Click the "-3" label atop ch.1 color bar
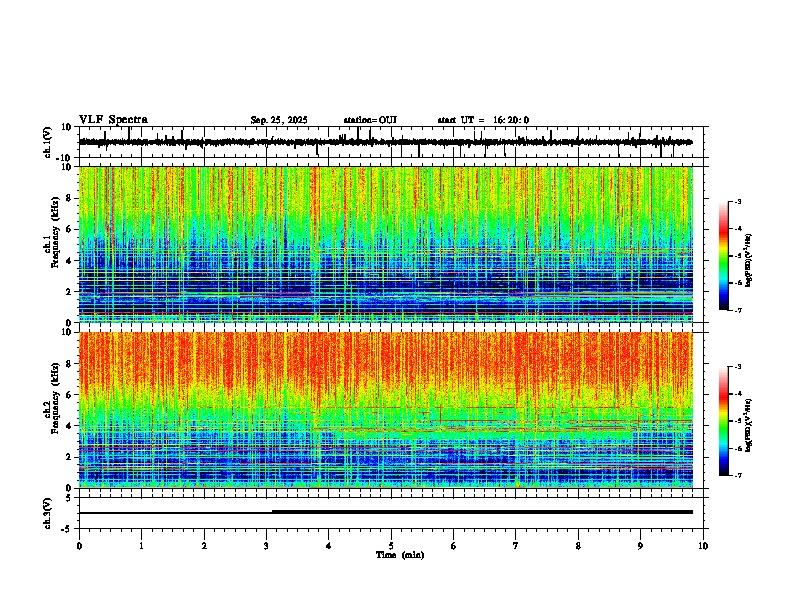Viewport: 792px width, 612px height. 737,201
